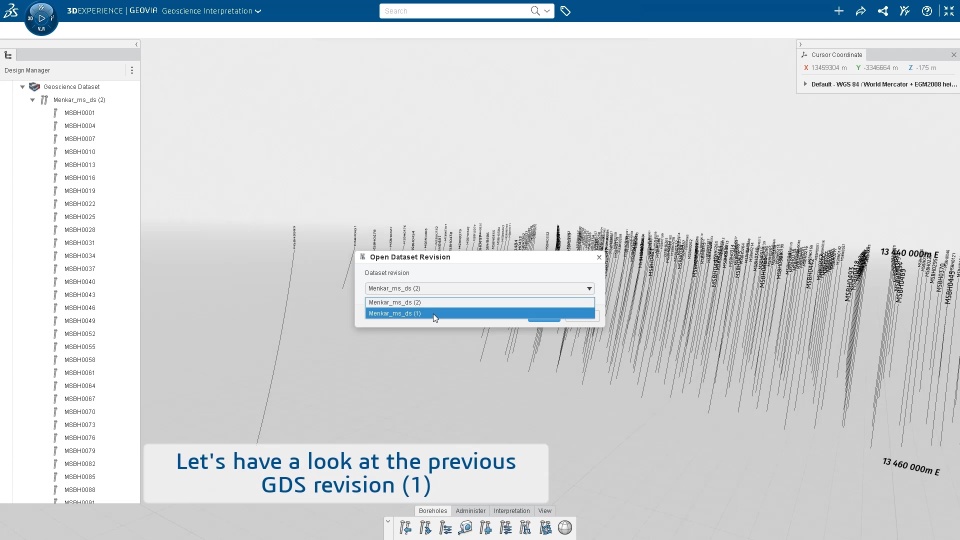Click the sixth borehole filter tool icon
Viewport: 960px width, 540px height.
(506, 527)
